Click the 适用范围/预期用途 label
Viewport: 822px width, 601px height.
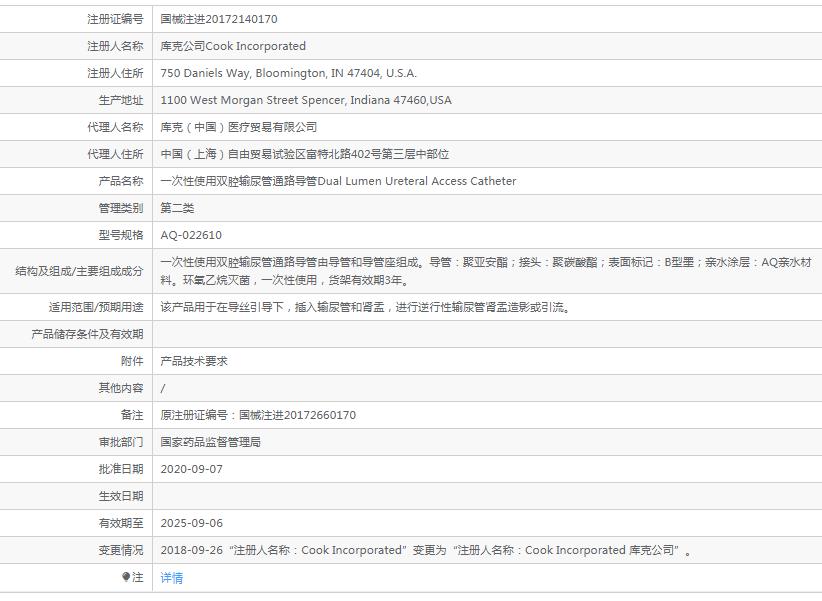[96, 307]
